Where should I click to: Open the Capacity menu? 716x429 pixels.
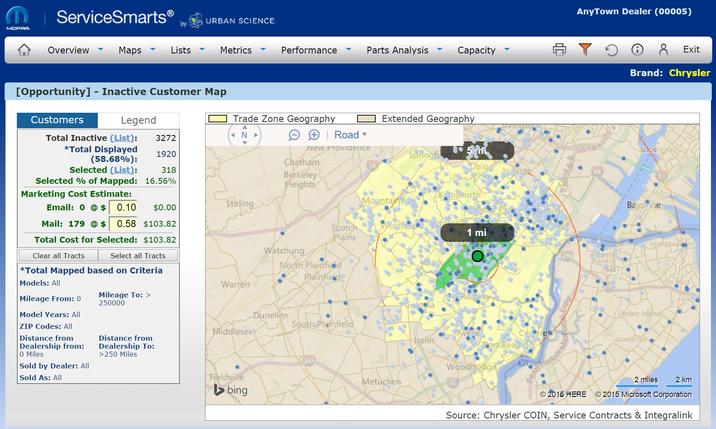[x=476, y=50]
